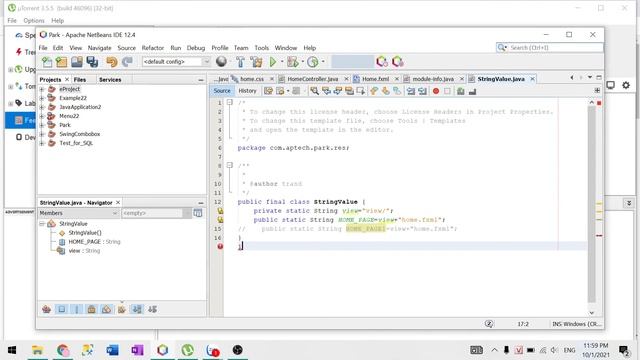
Task: Switch to the Services panel tab
Action: pos(110,80)
